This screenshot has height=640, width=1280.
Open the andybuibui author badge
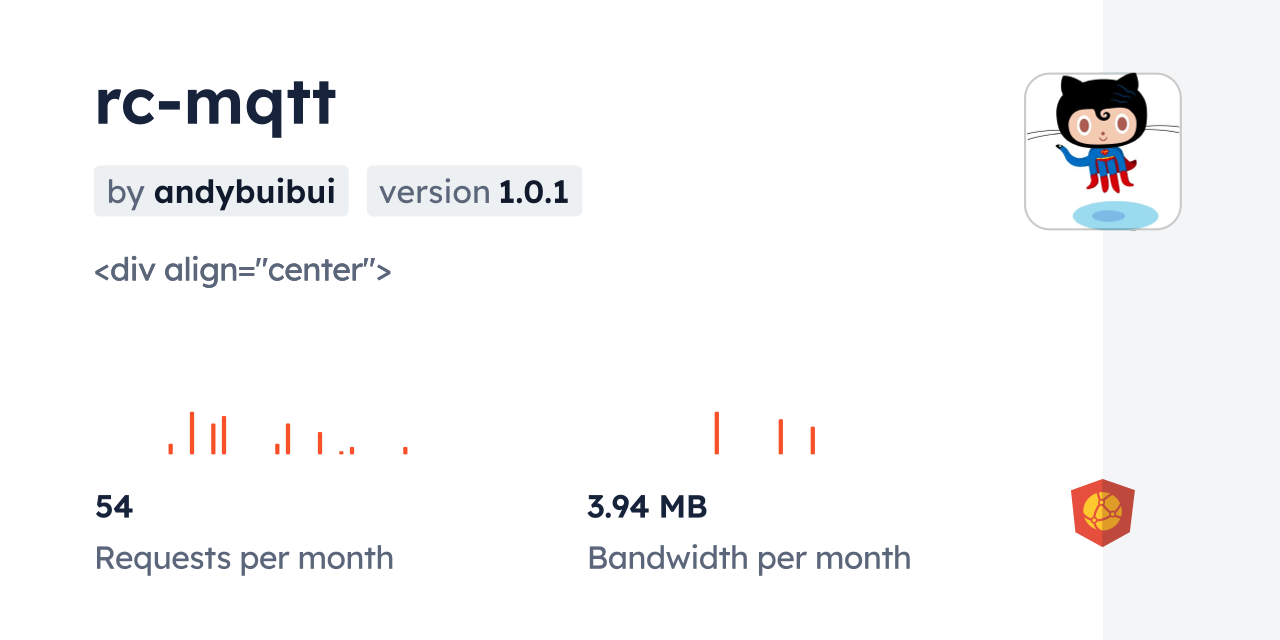(221, 191)
